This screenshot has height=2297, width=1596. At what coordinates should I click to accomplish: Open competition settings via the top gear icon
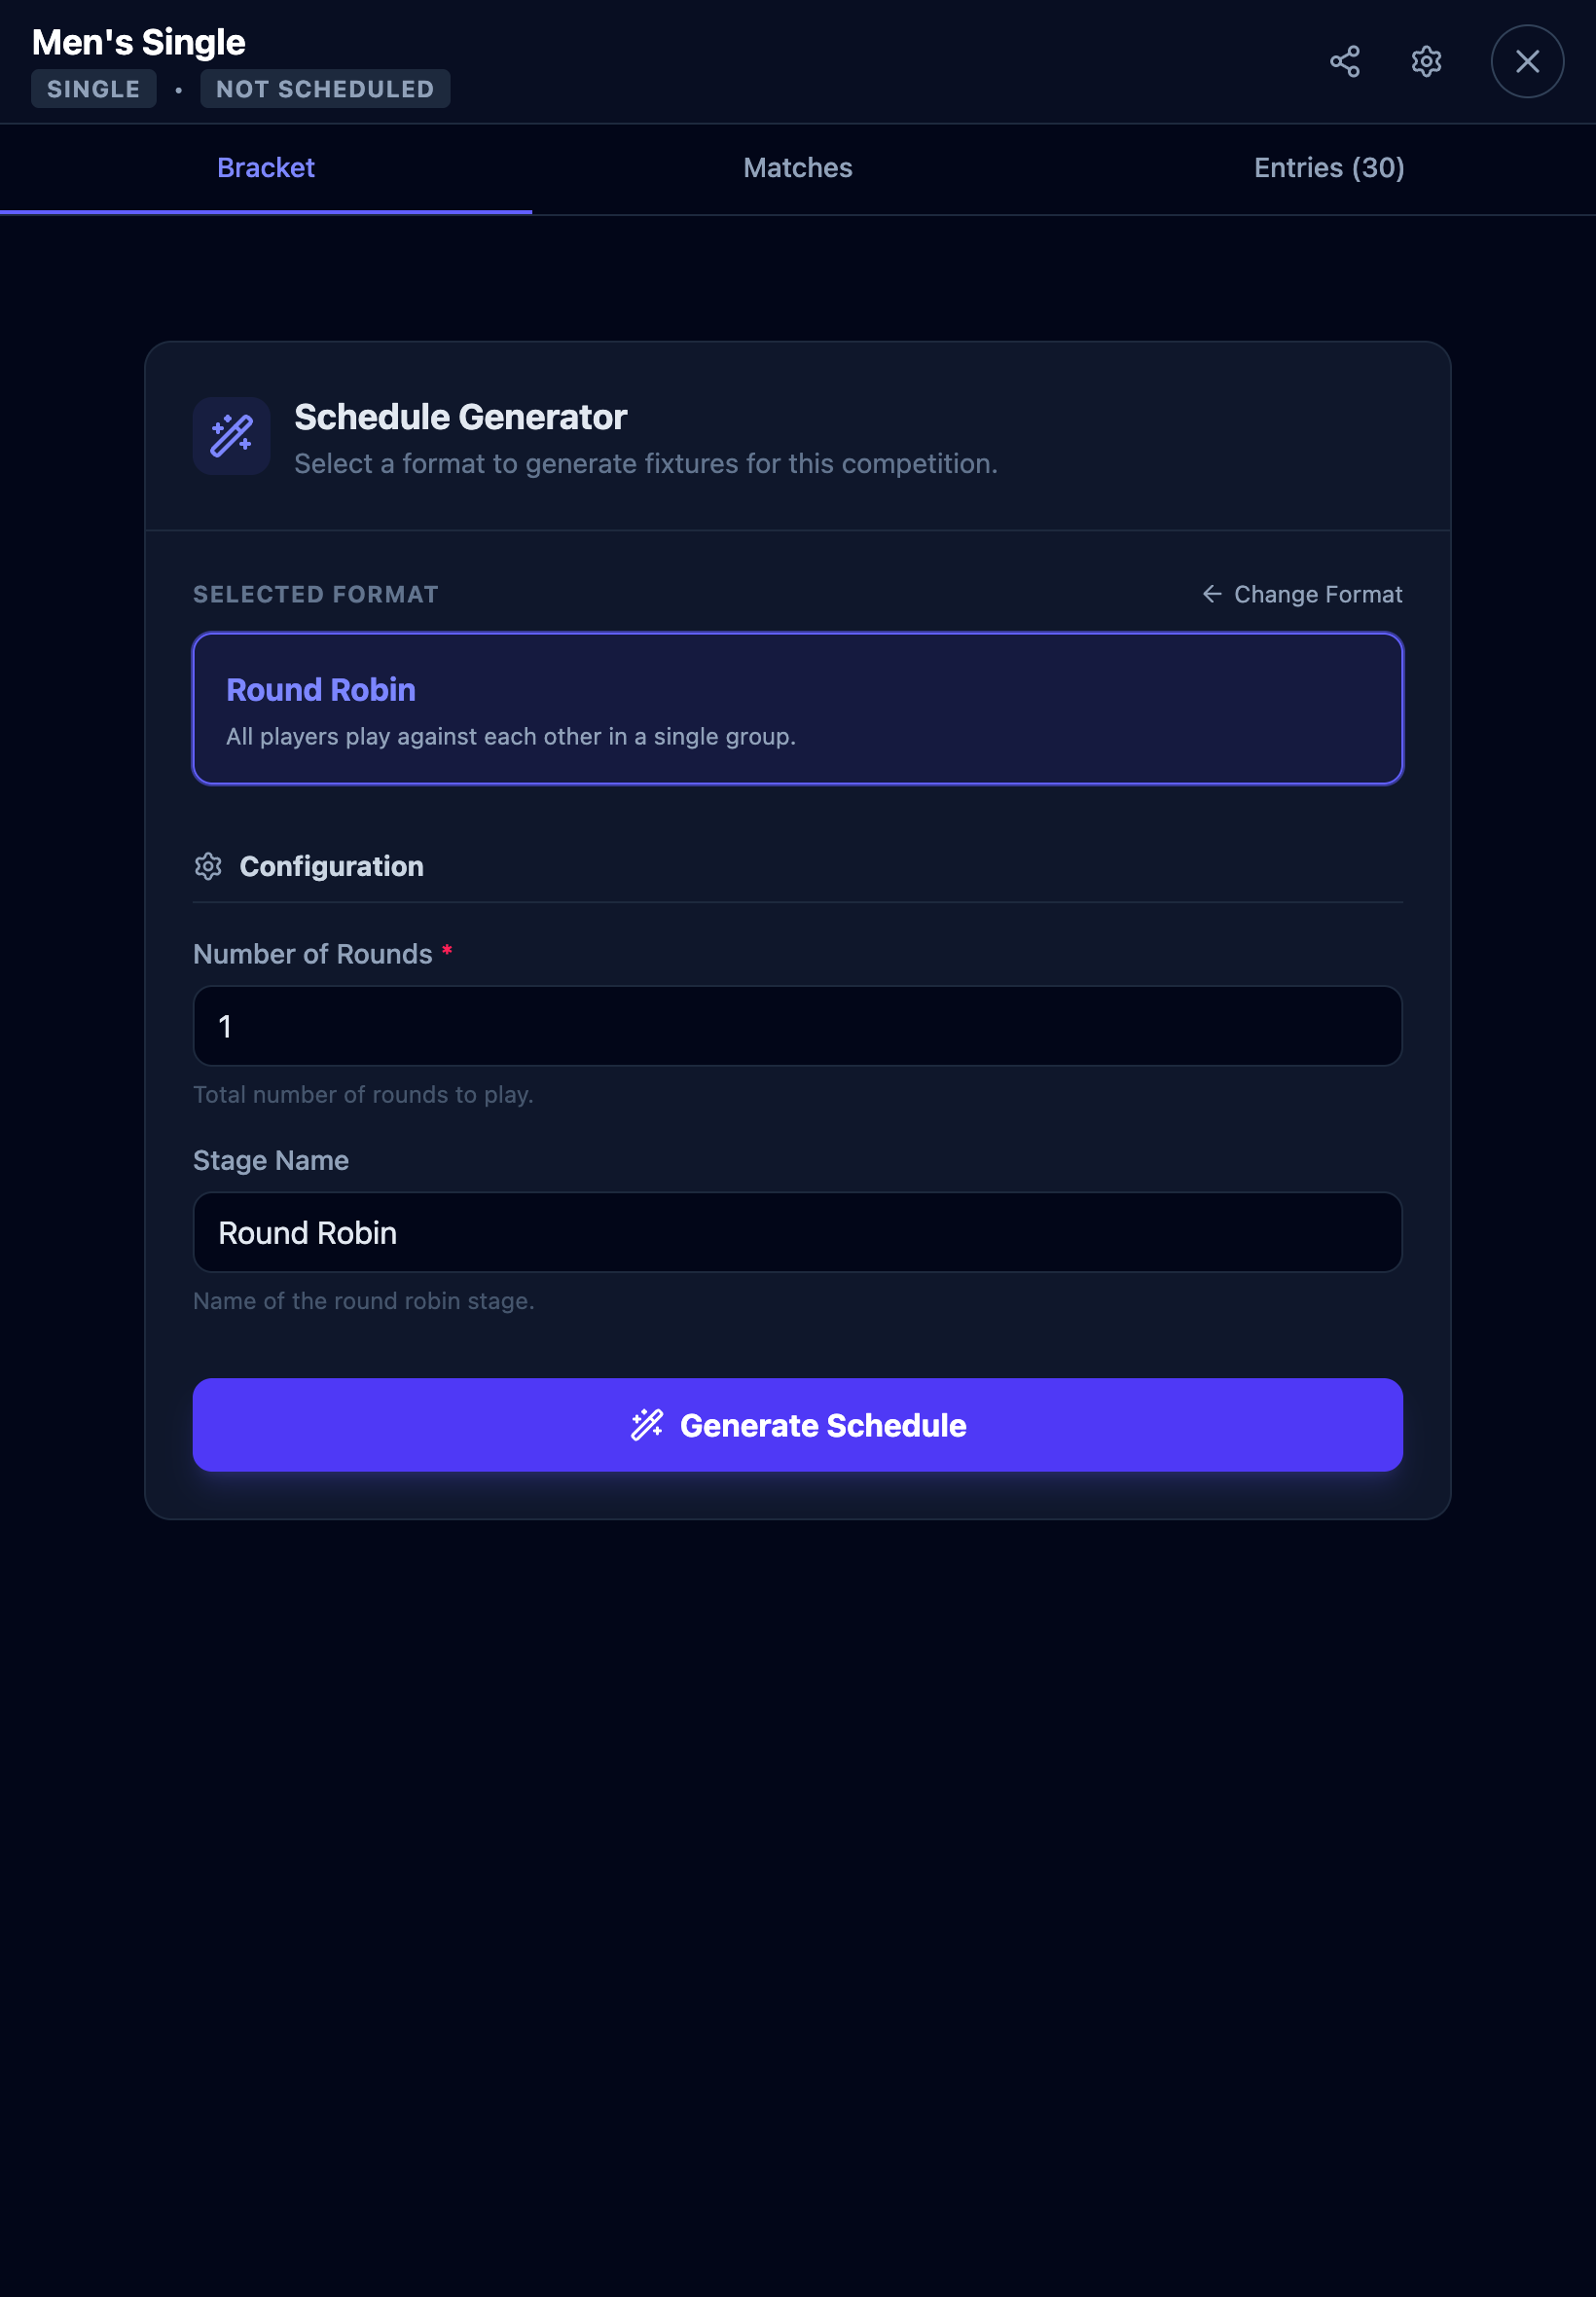(x=1425, y=62)
